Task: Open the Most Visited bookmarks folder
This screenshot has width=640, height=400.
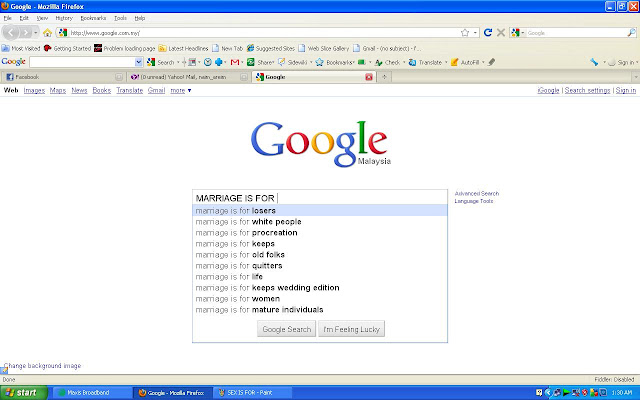Action: (21, 48)
